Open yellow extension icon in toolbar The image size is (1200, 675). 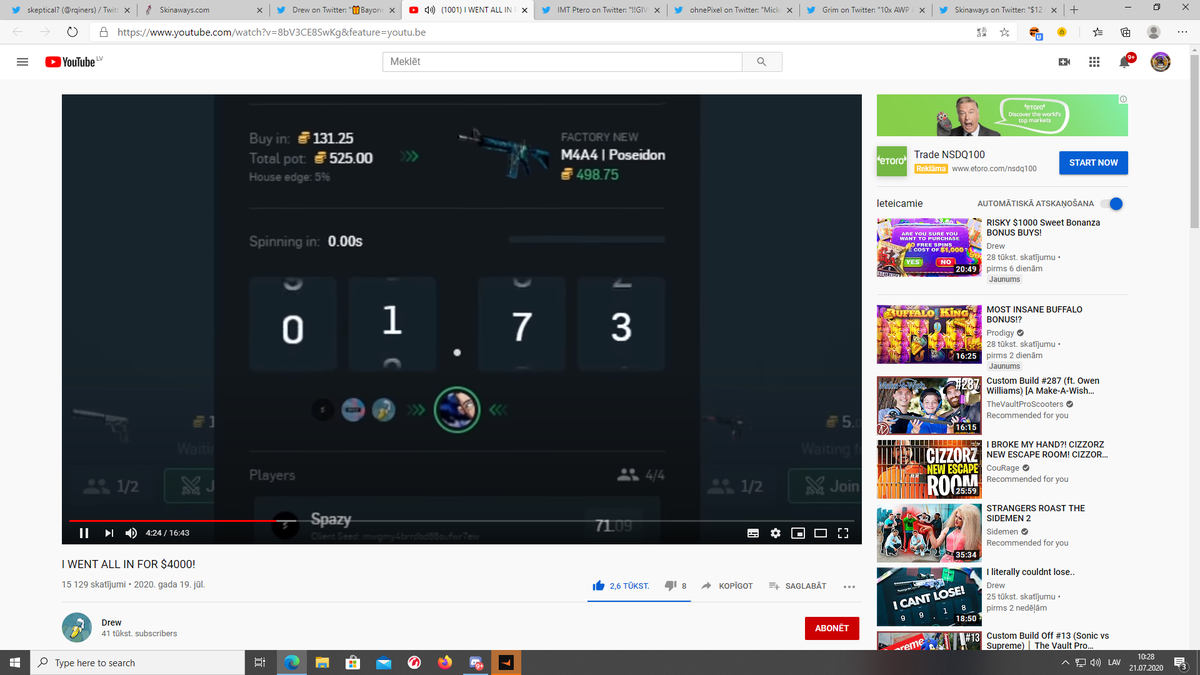(x=1061, y=32)
